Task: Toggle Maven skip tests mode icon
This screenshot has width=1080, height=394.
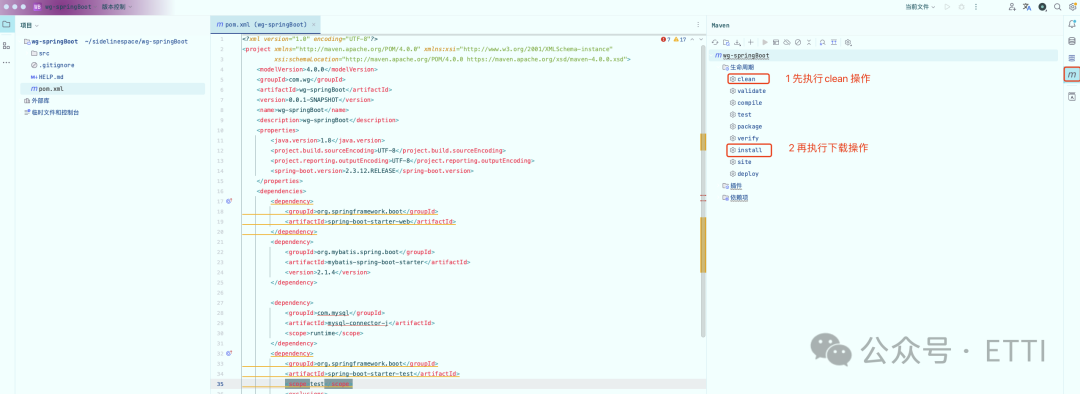Action: click(x=798, y=42)
